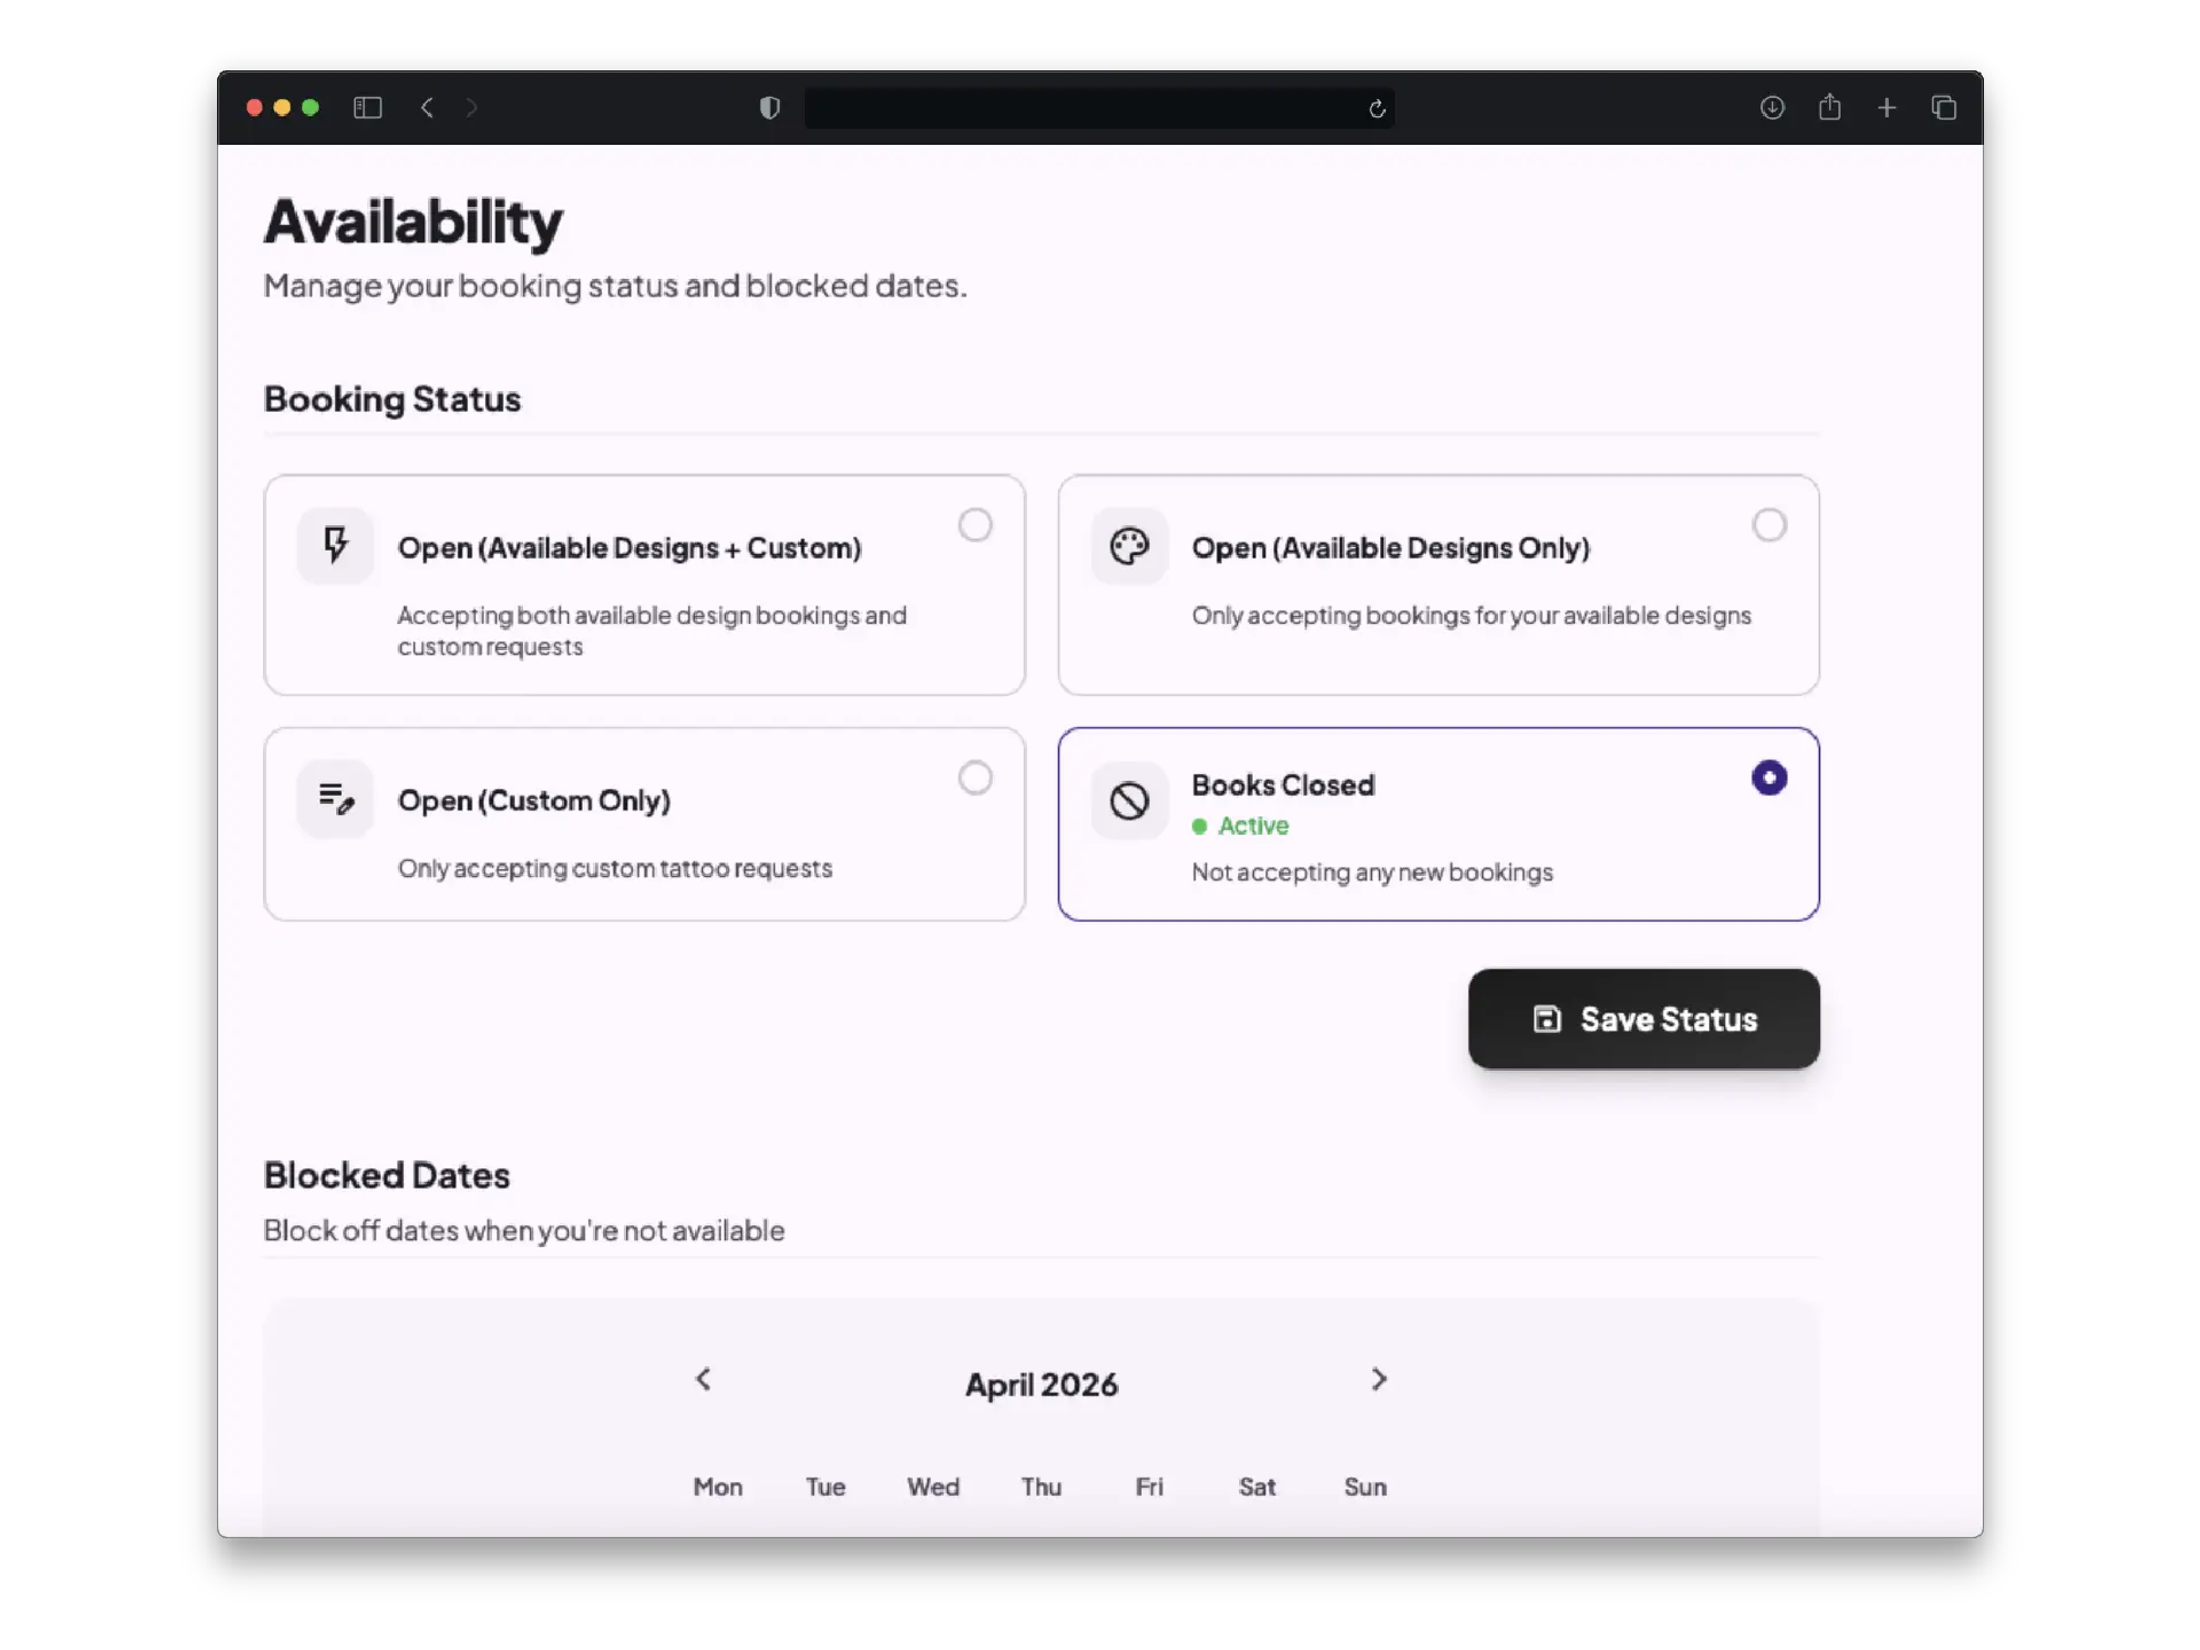Select the Open (Available Designs Only) radio button
The height and width of the screenshot is (1650, 2200).
[x=1769, y=525]
